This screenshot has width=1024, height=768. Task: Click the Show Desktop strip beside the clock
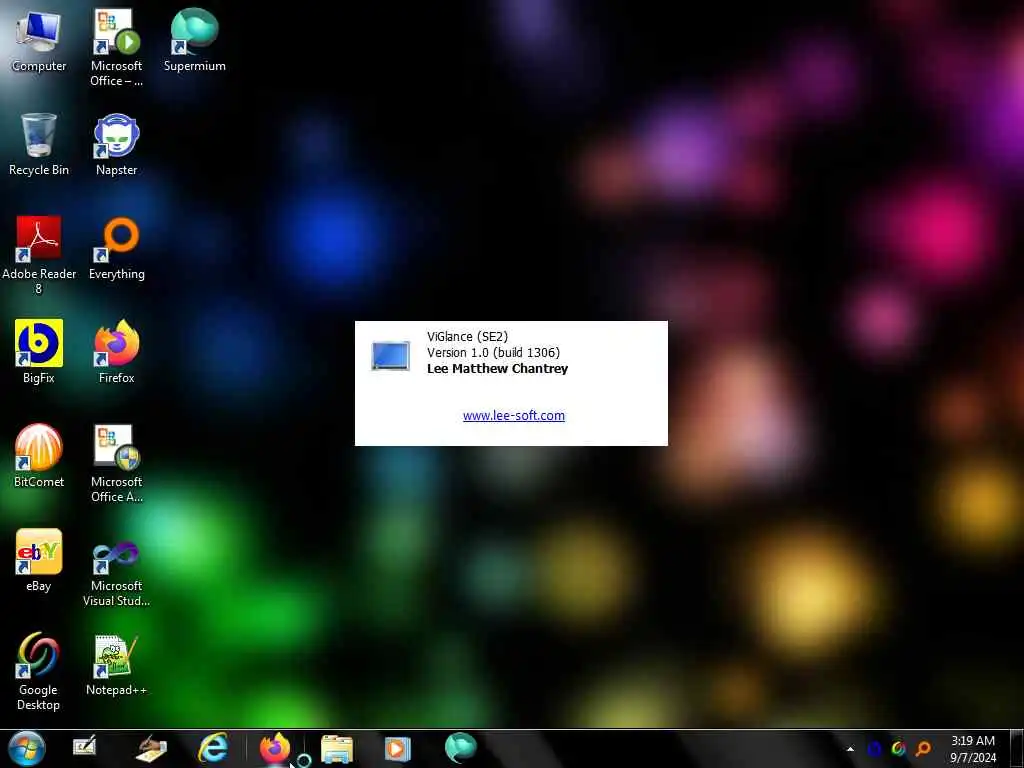[x=1017, y=748]
